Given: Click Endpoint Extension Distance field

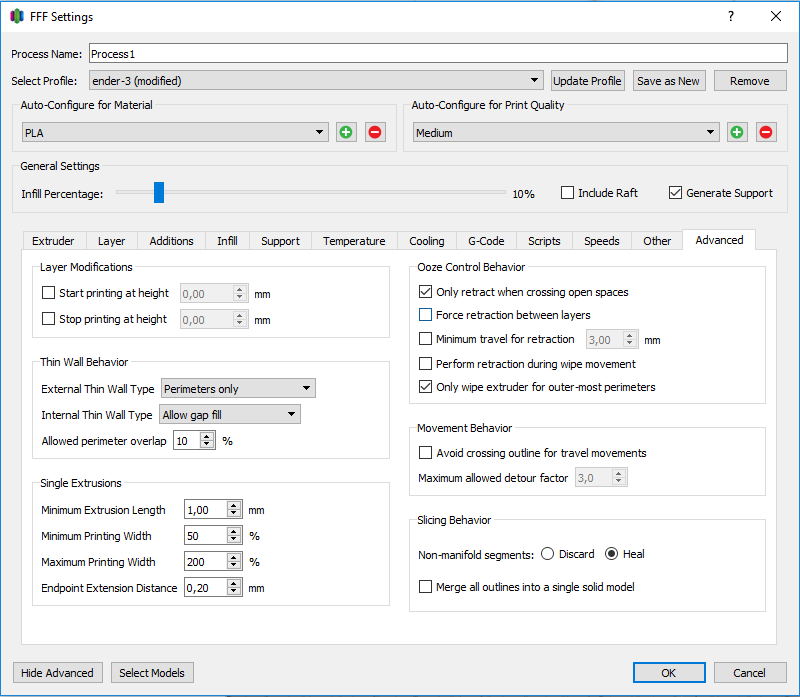Looking at the screenshot, I should [x=205, y=588].
